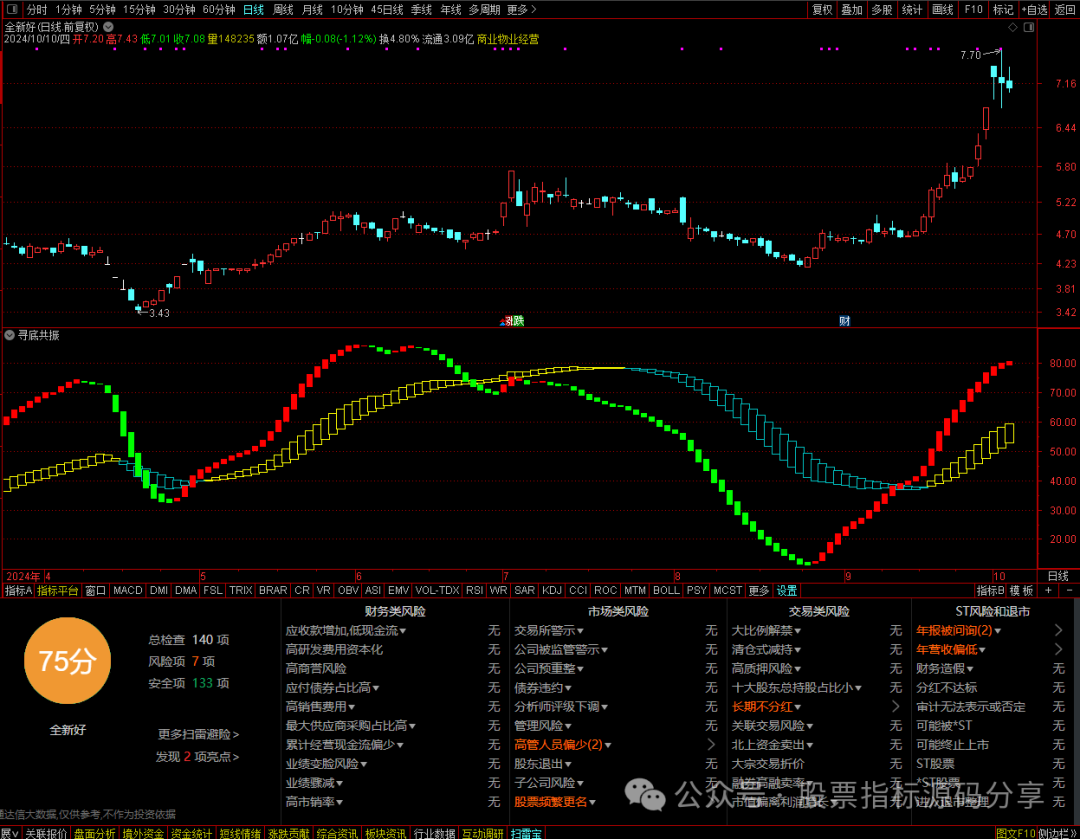
Task: Open the 更多扫雷避险 link
Action: pyautogui.click(x=198, y=734)
